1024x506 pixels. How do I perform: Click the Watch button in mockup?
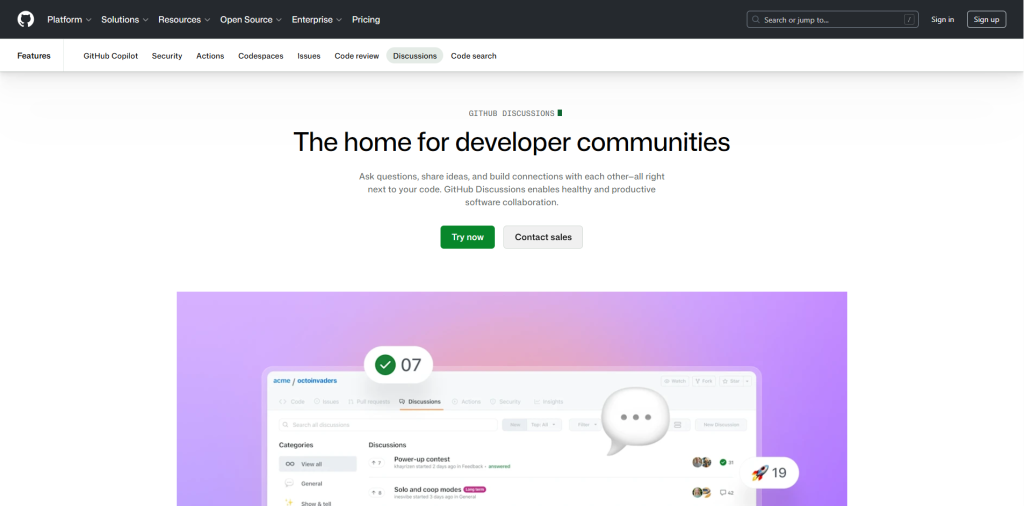675,381
